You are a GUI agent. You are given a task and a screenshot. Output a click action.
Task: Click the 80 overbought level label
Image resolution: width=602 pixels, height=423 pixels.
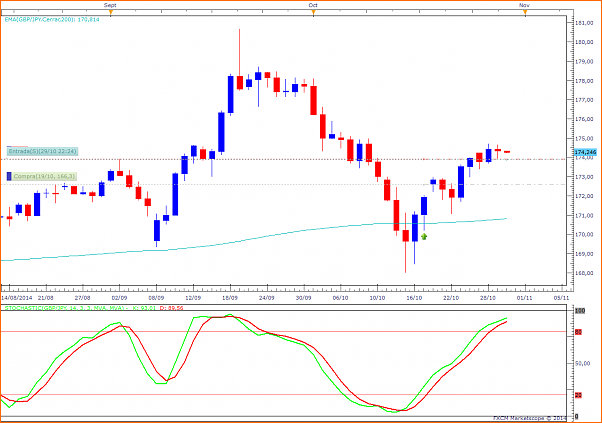point(578,332)
